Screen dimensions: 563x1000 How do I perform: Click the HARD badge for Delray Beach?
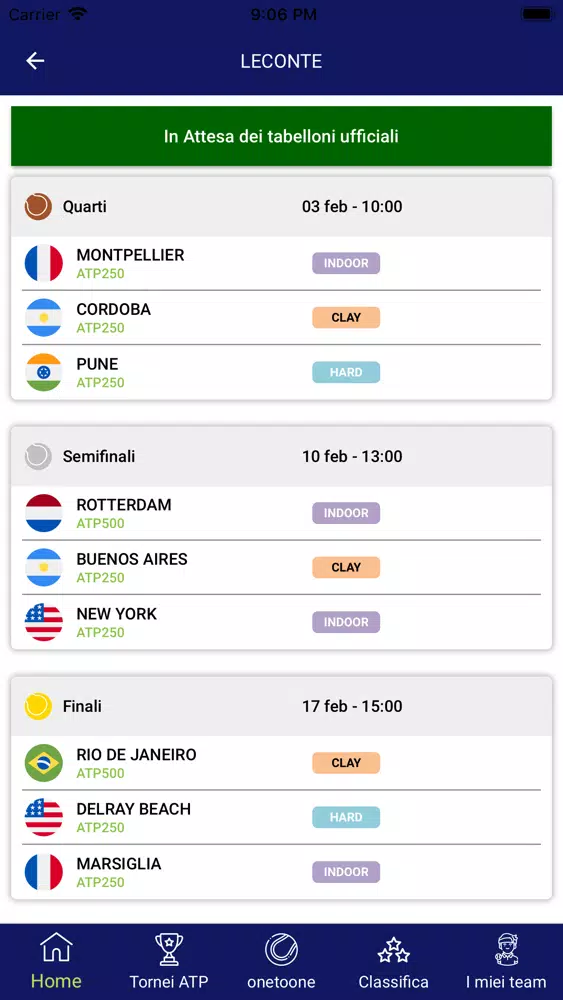(346, 818)
